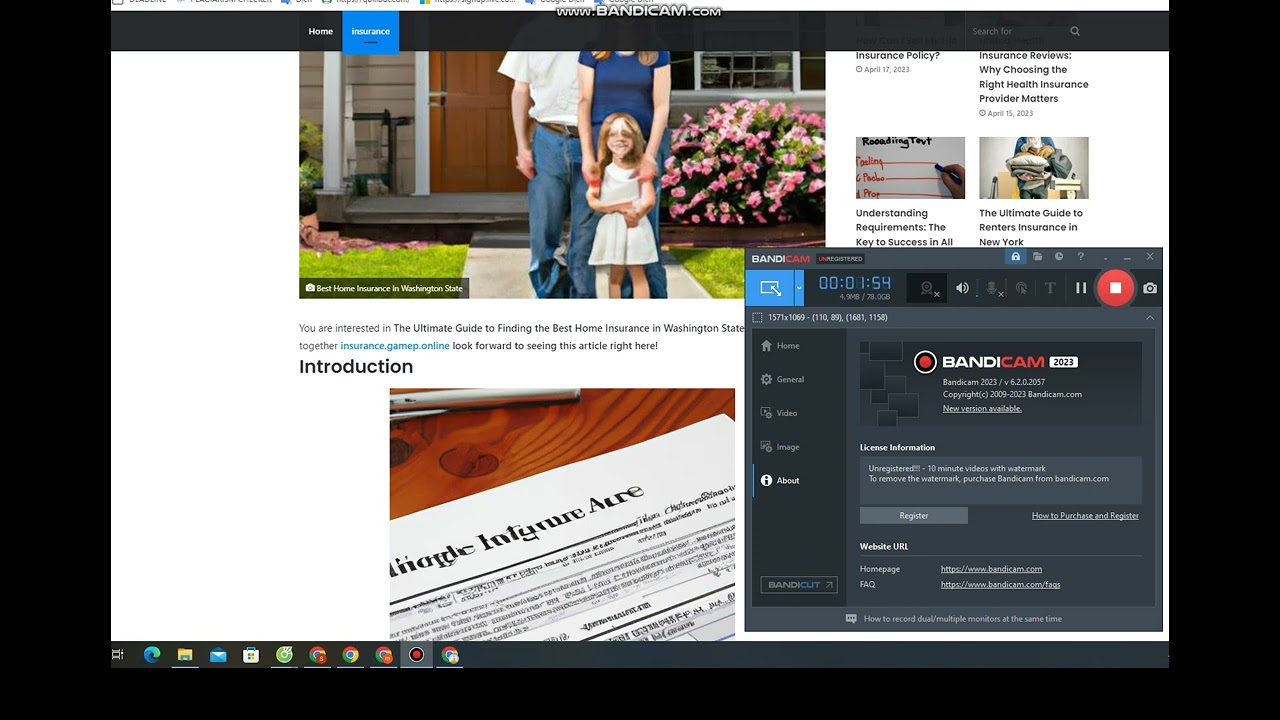Open How to Purchase and Register link
1280x720 pixels.
(x=1085, y=516)
